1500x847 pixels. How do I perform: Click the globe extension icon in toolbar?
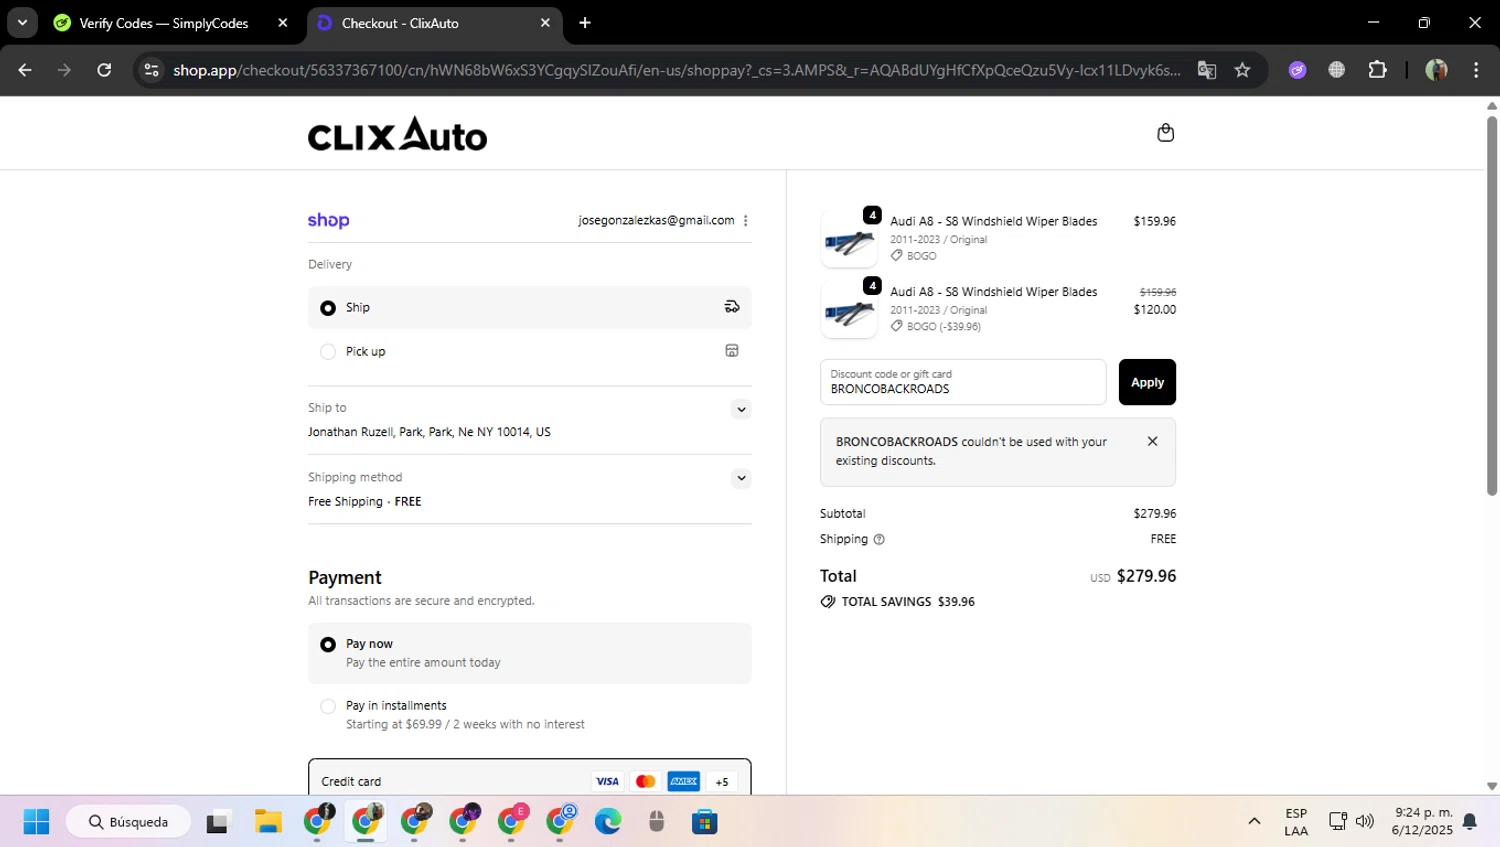click(1336, 70)
